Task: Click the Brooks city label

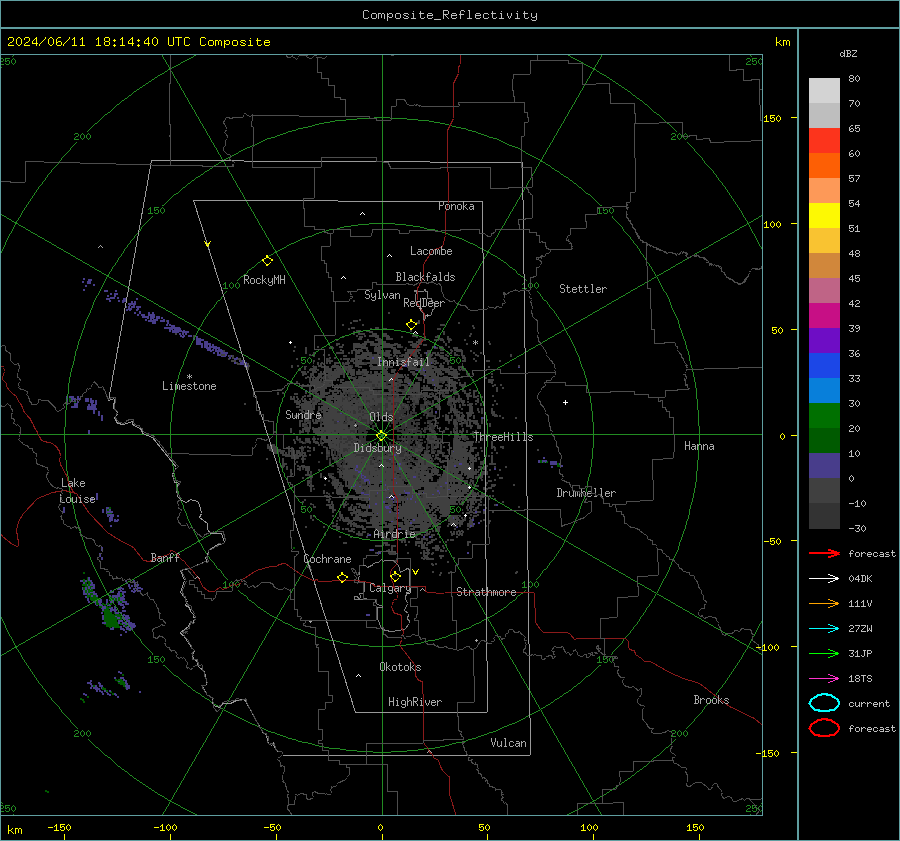Action: [711, 700]
